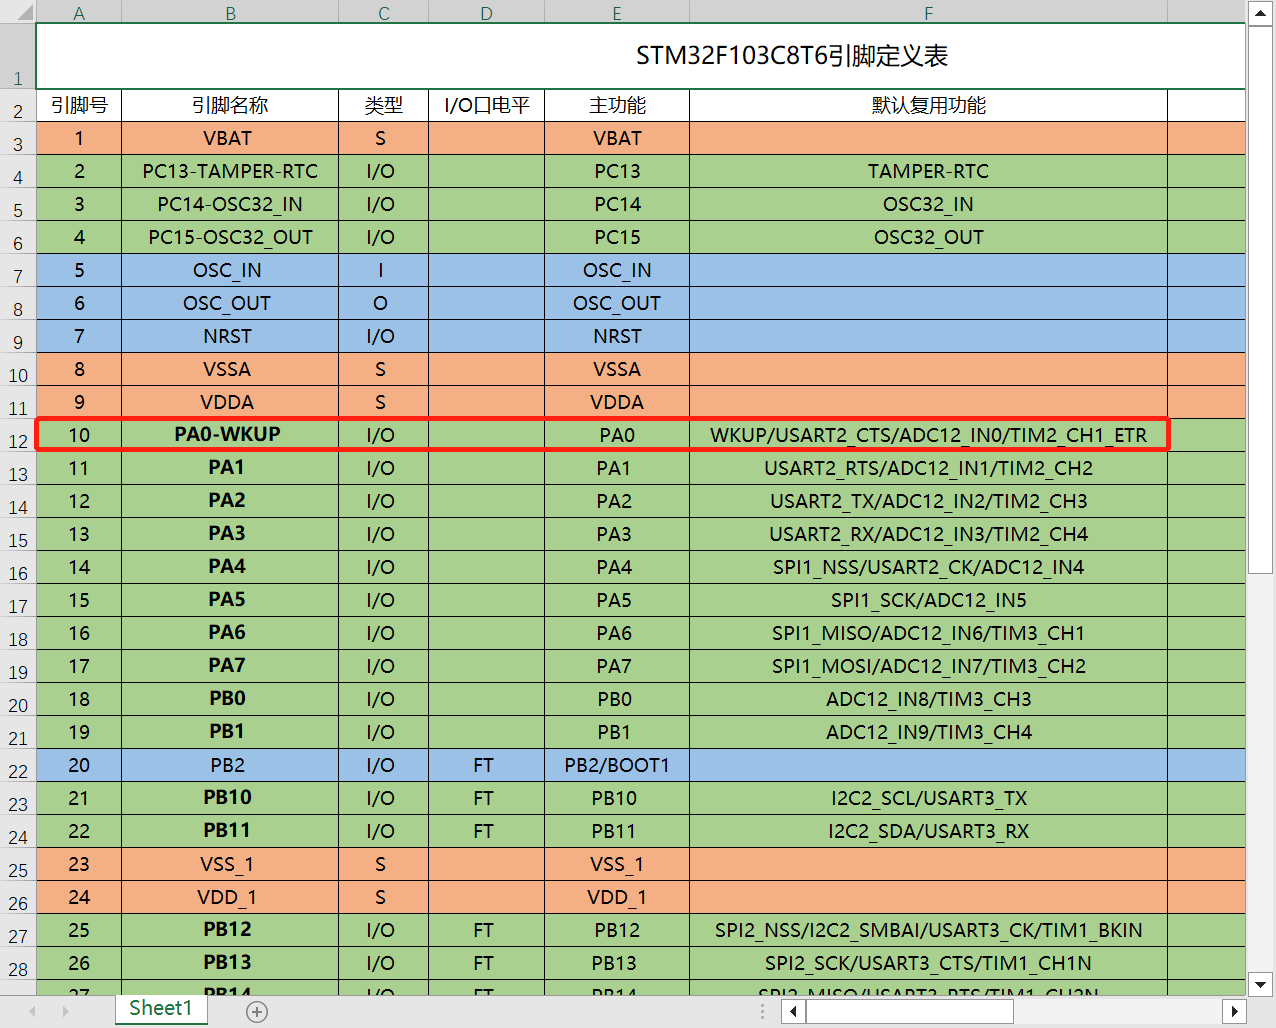The image size is (1276, 1028).
Task: Select the SPI1_NSS/USART2_CK/ADC12_IN4 cell
Action: coord(928,567)
